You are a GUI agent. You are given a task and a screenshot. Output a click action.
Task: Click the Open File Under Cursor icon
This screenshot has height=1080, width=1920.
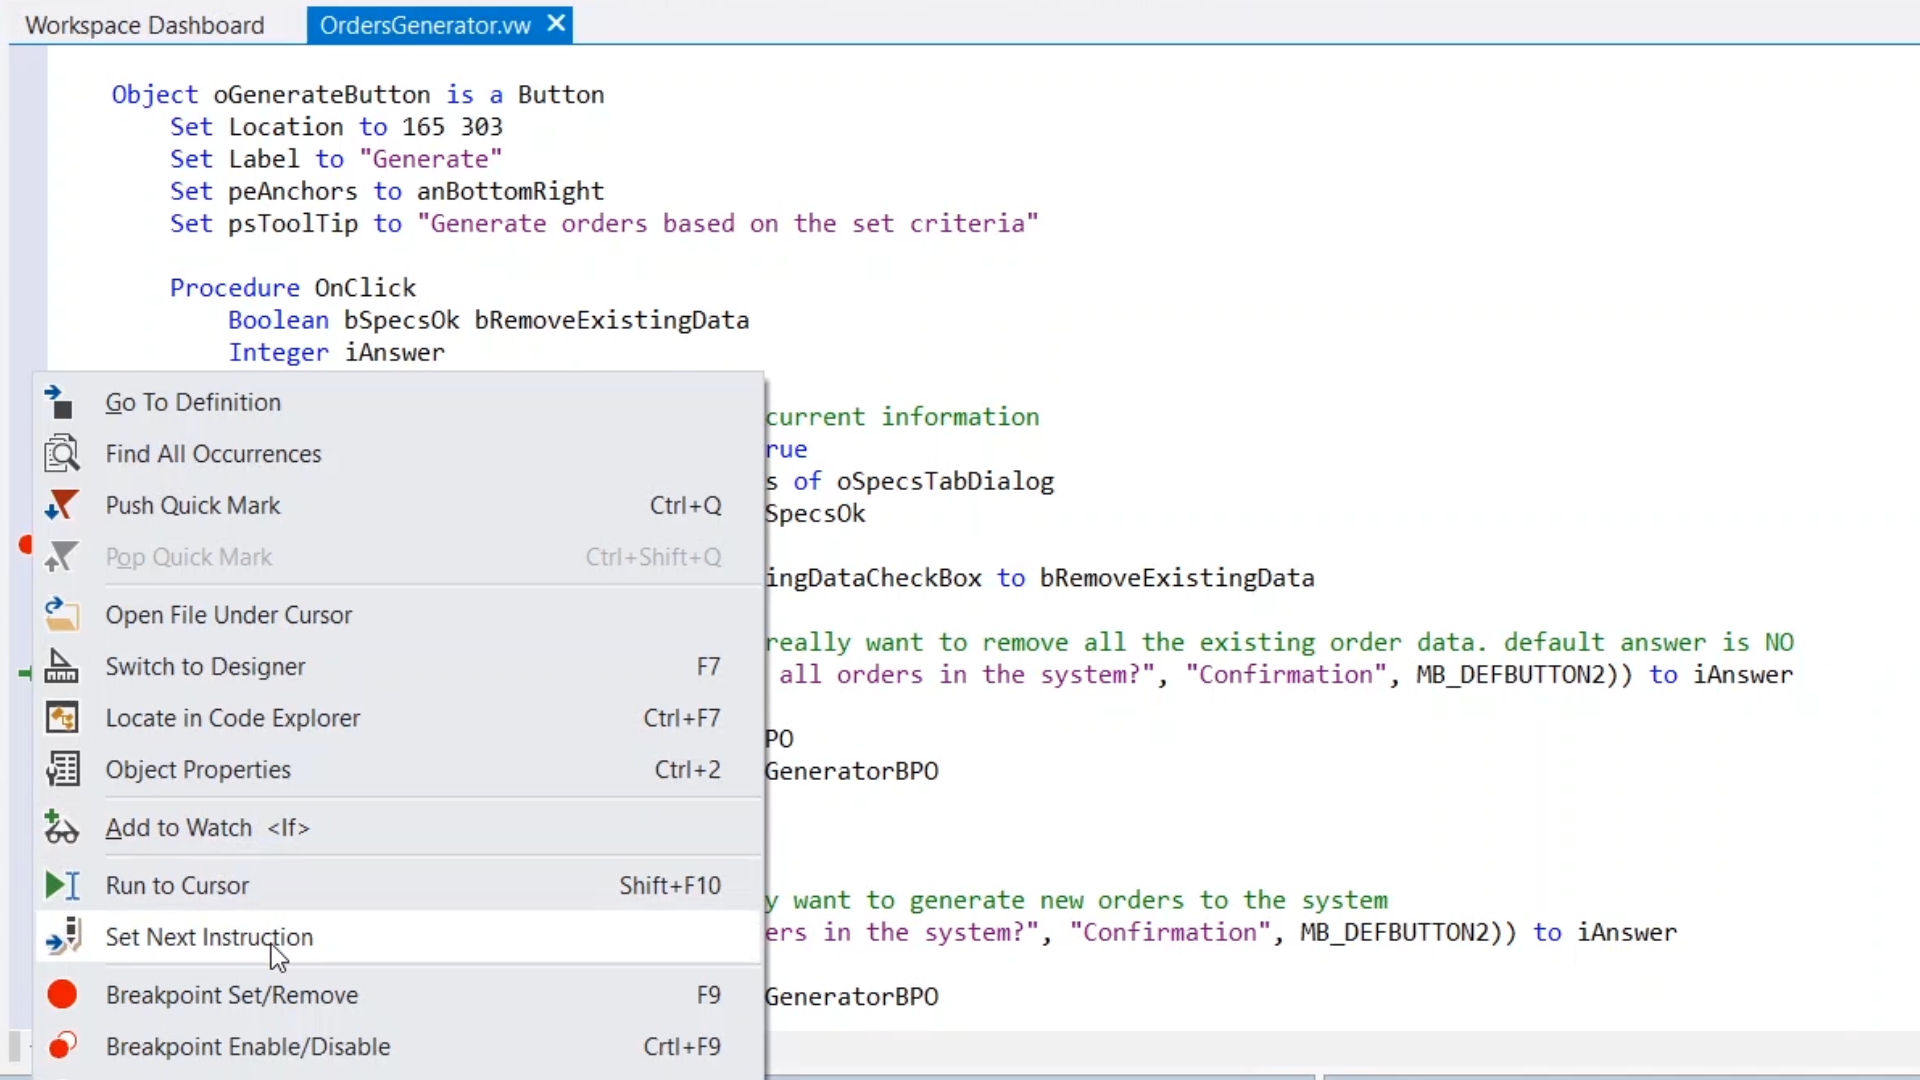pos(61,614)
